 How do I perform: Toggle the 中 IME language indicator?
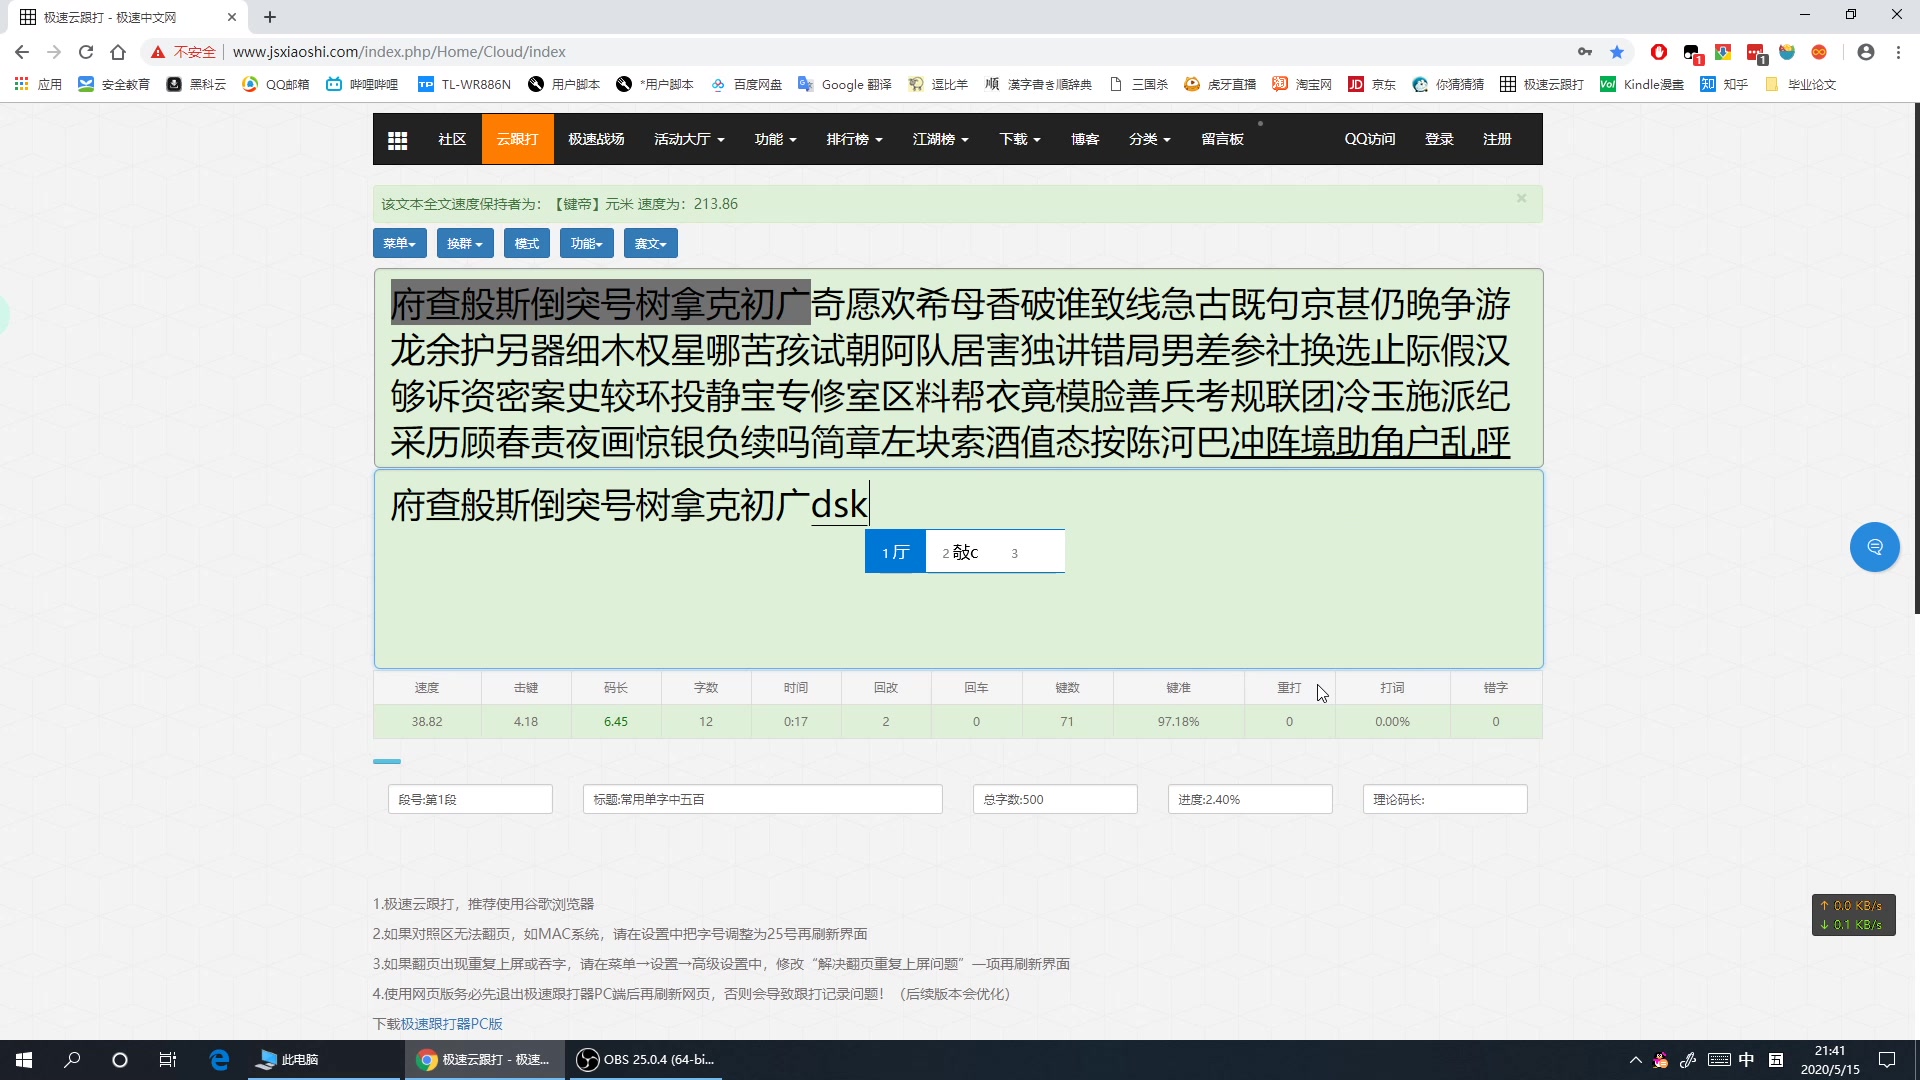[x=1746, y=1060]
